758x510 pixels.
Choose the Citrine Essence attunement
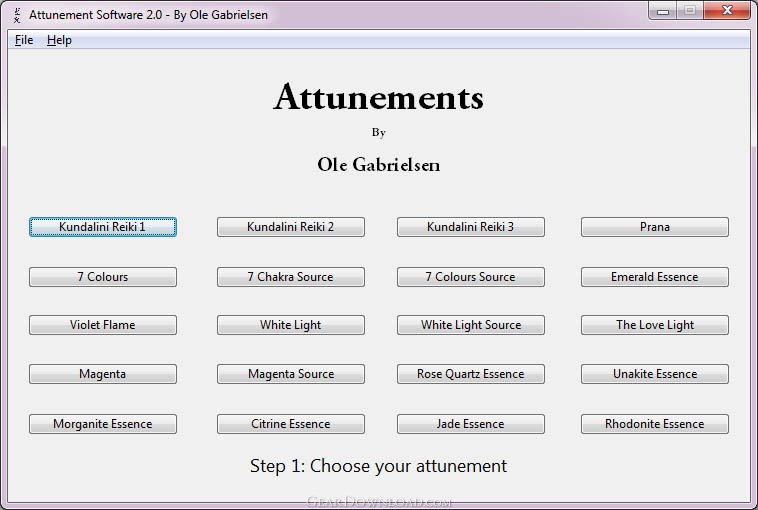point(291,424)
